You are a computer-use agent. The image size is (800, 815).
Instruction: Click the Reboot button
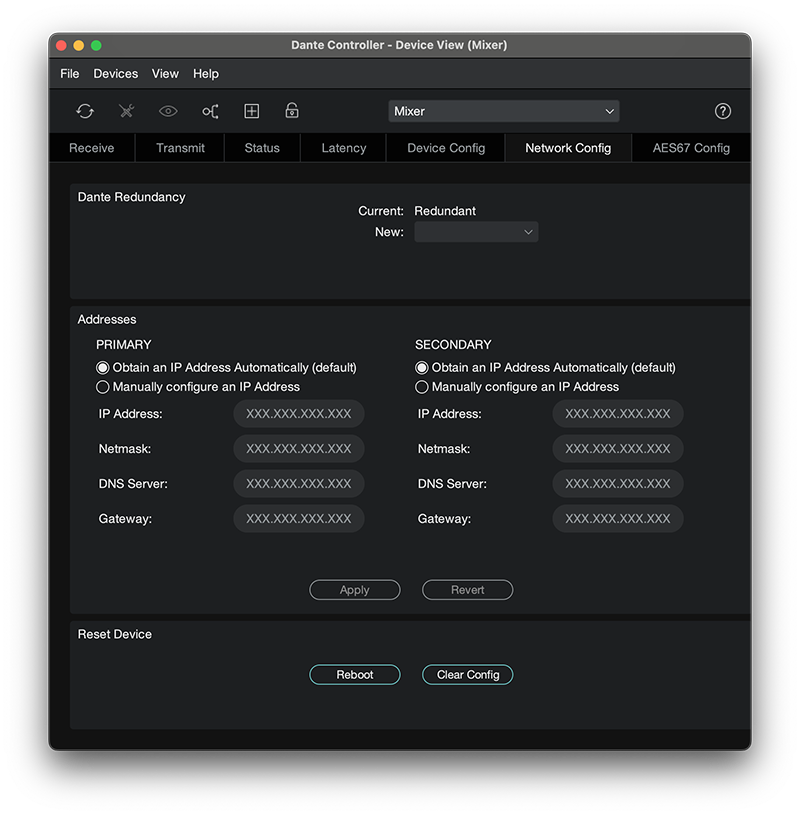(x=355, y=675)
